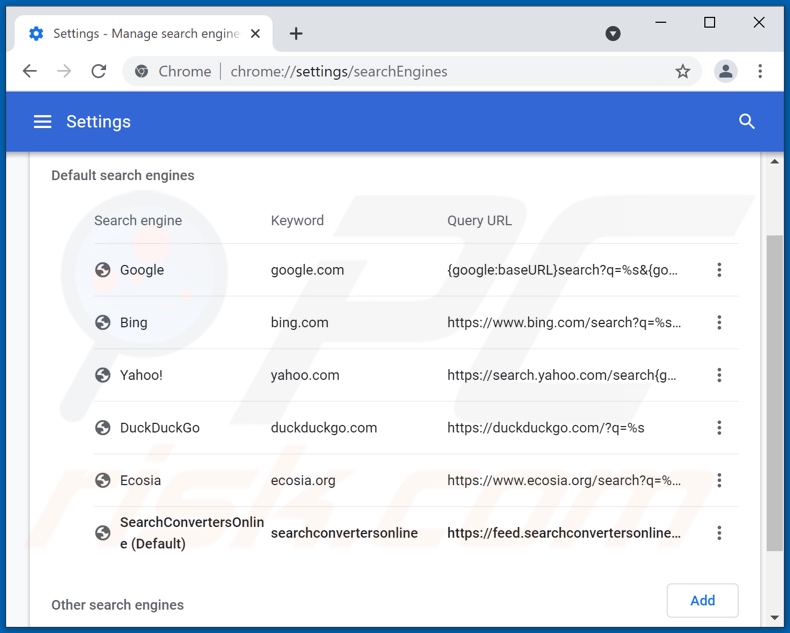Click the Keyword column header
790x633 pixels.
(x=297, y=221)
